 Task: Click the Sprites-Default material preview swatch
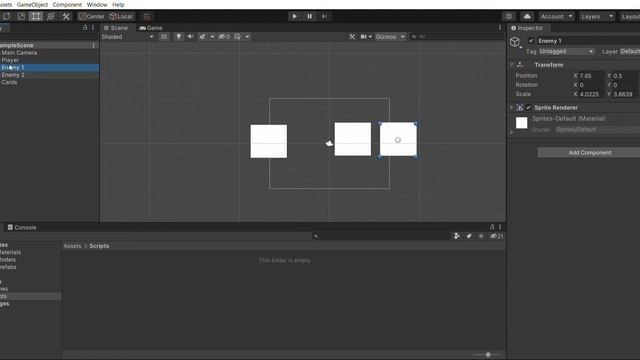click(x=521, y=123)
